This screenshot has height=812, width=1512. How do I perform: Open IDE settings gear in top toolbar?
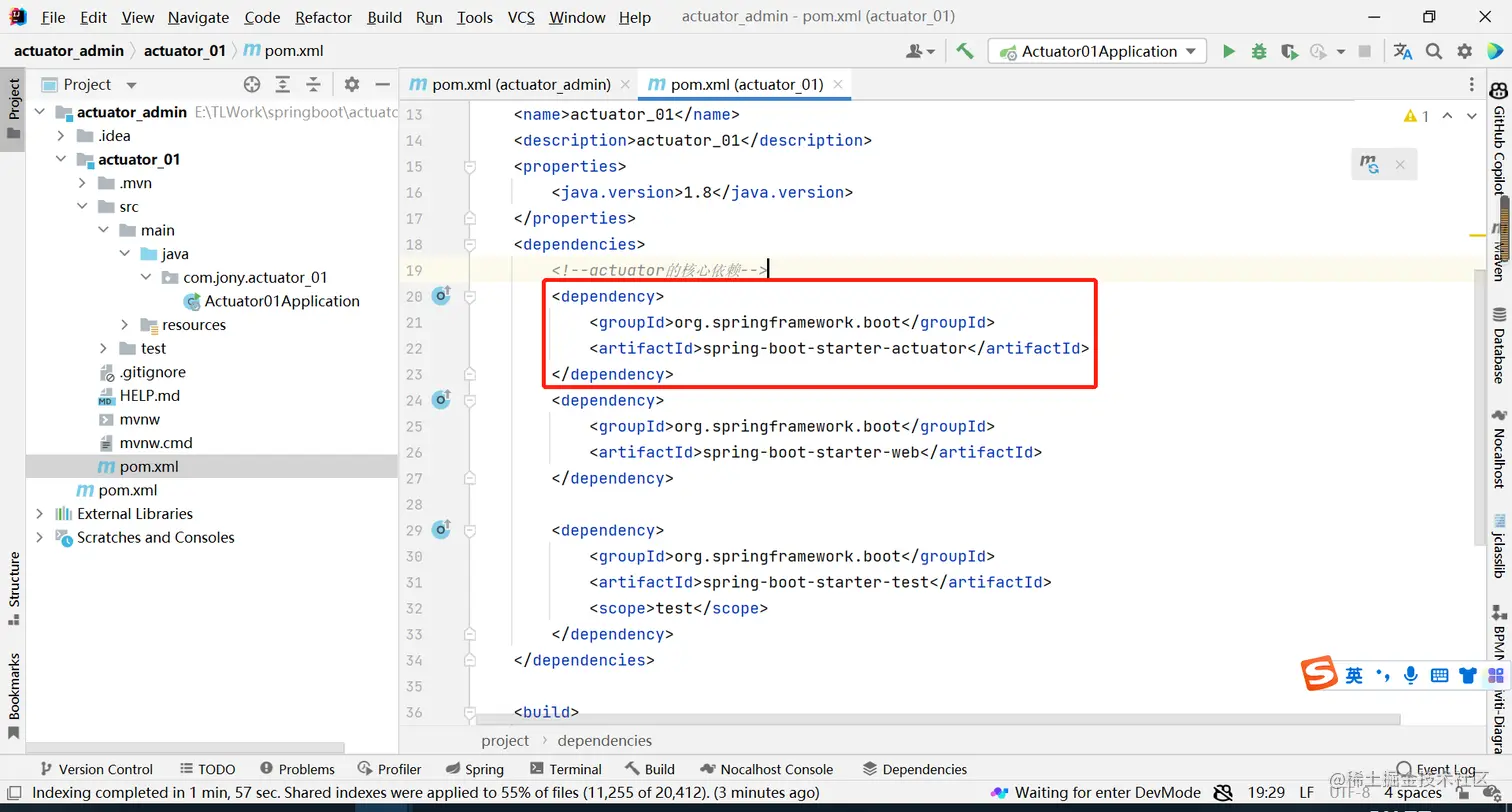(1465, 51)
